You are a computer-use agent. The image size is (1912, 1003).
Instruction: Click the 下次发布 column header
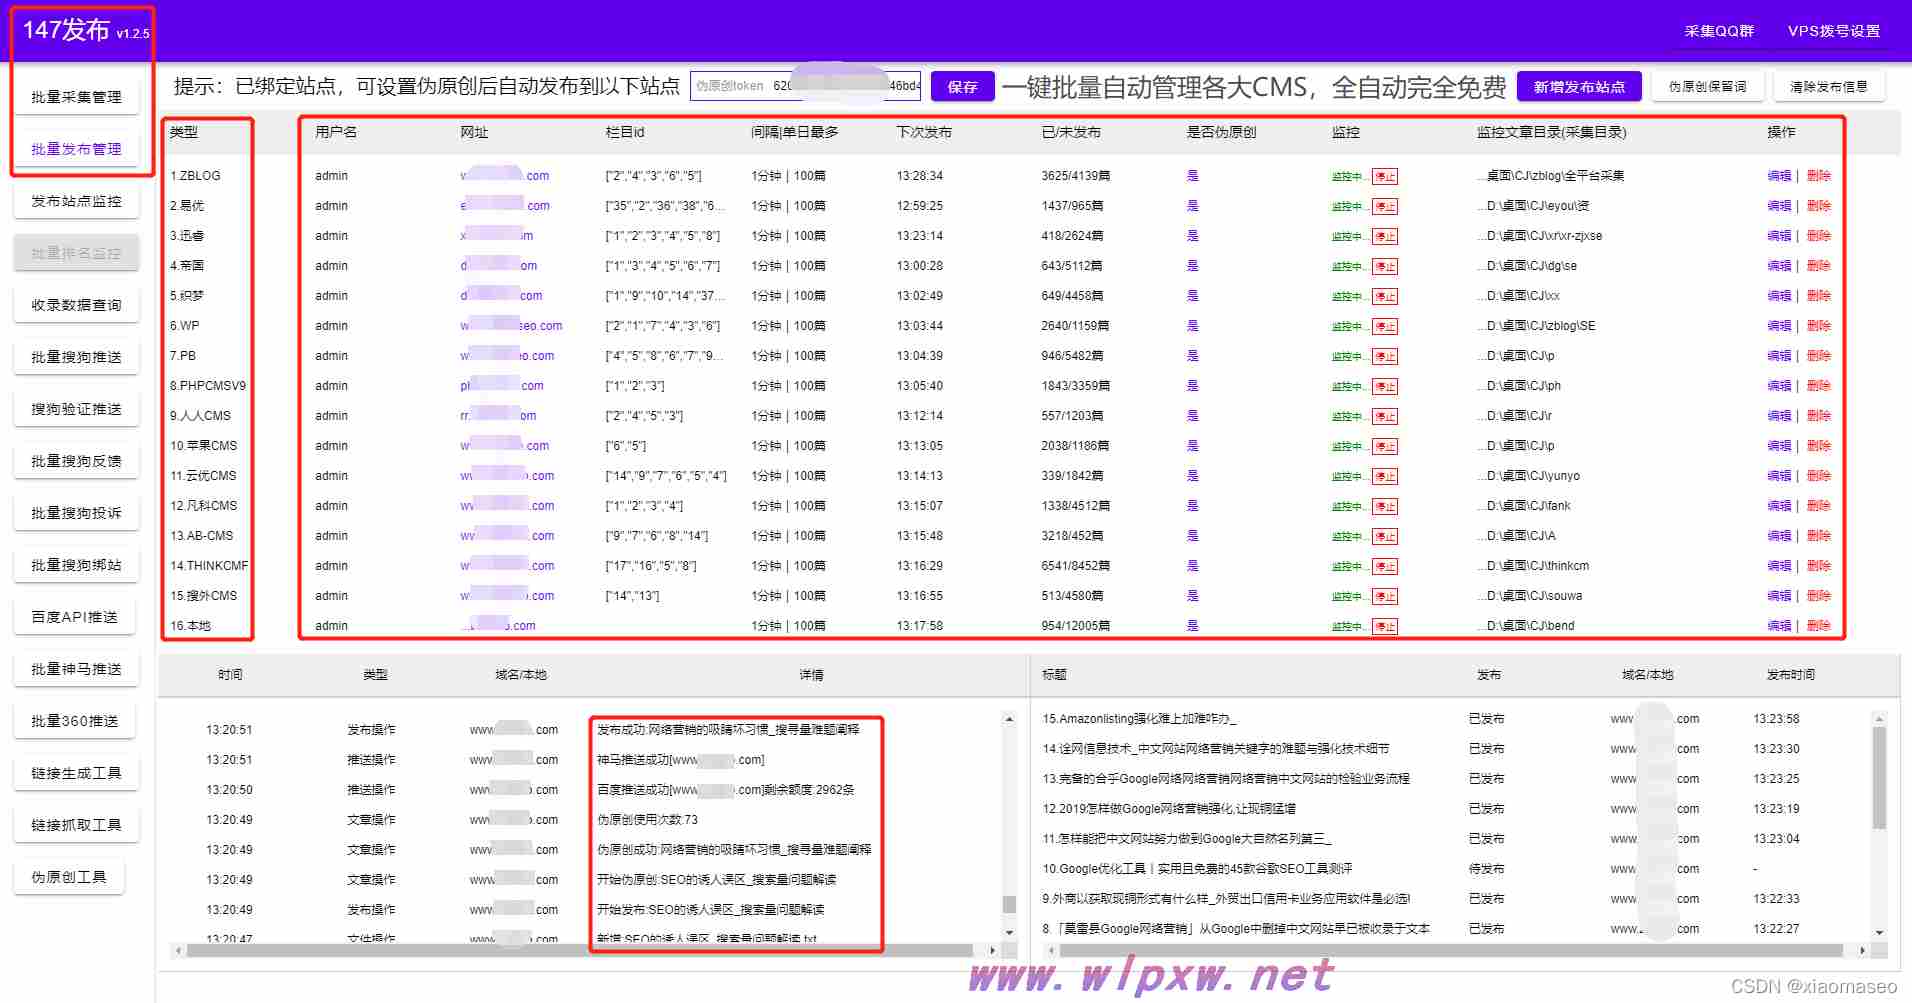[924, 132]
